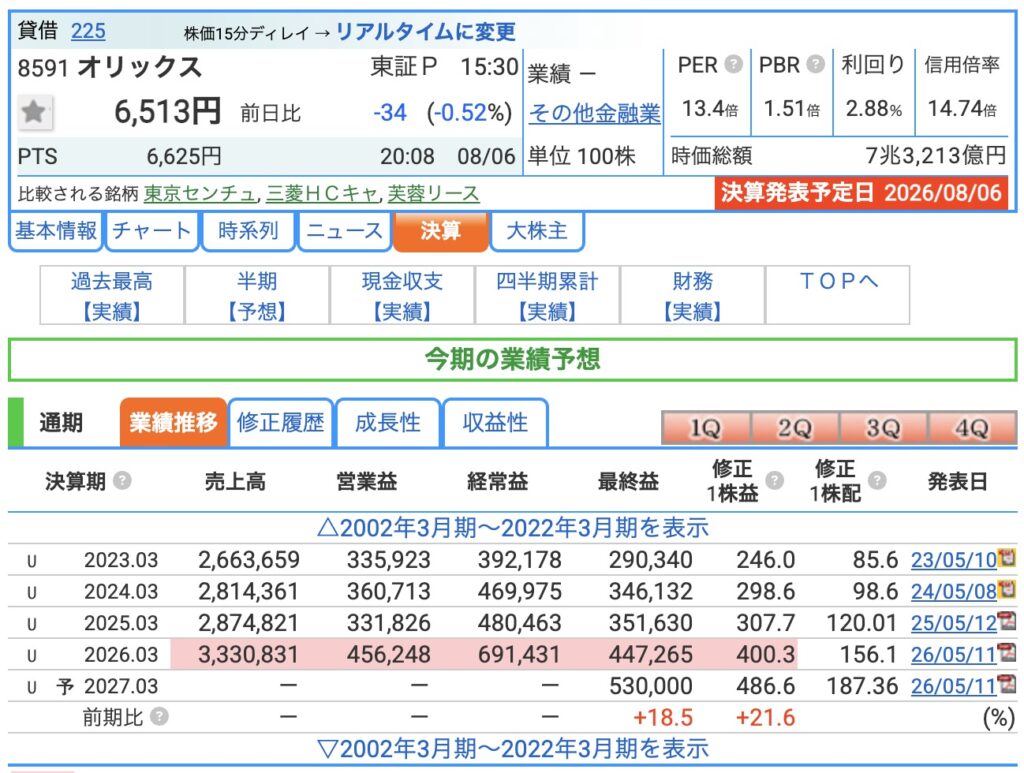The width and height of the screenshot is (1024, 773).
Task: Click リアルタイムに変更 link
Action: tap(426, 31)
